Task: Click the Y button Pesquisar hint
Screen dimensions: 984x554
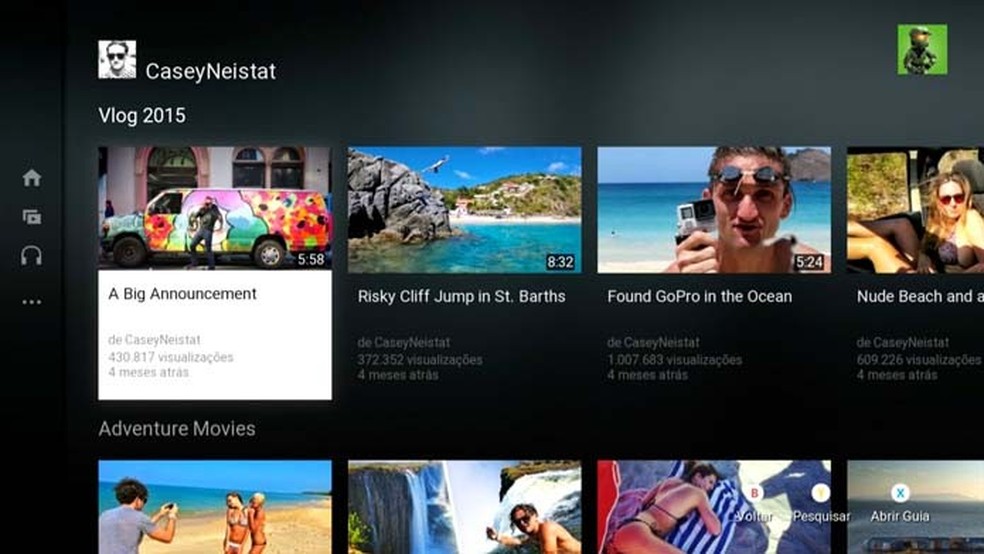Action: pos(820,493)
